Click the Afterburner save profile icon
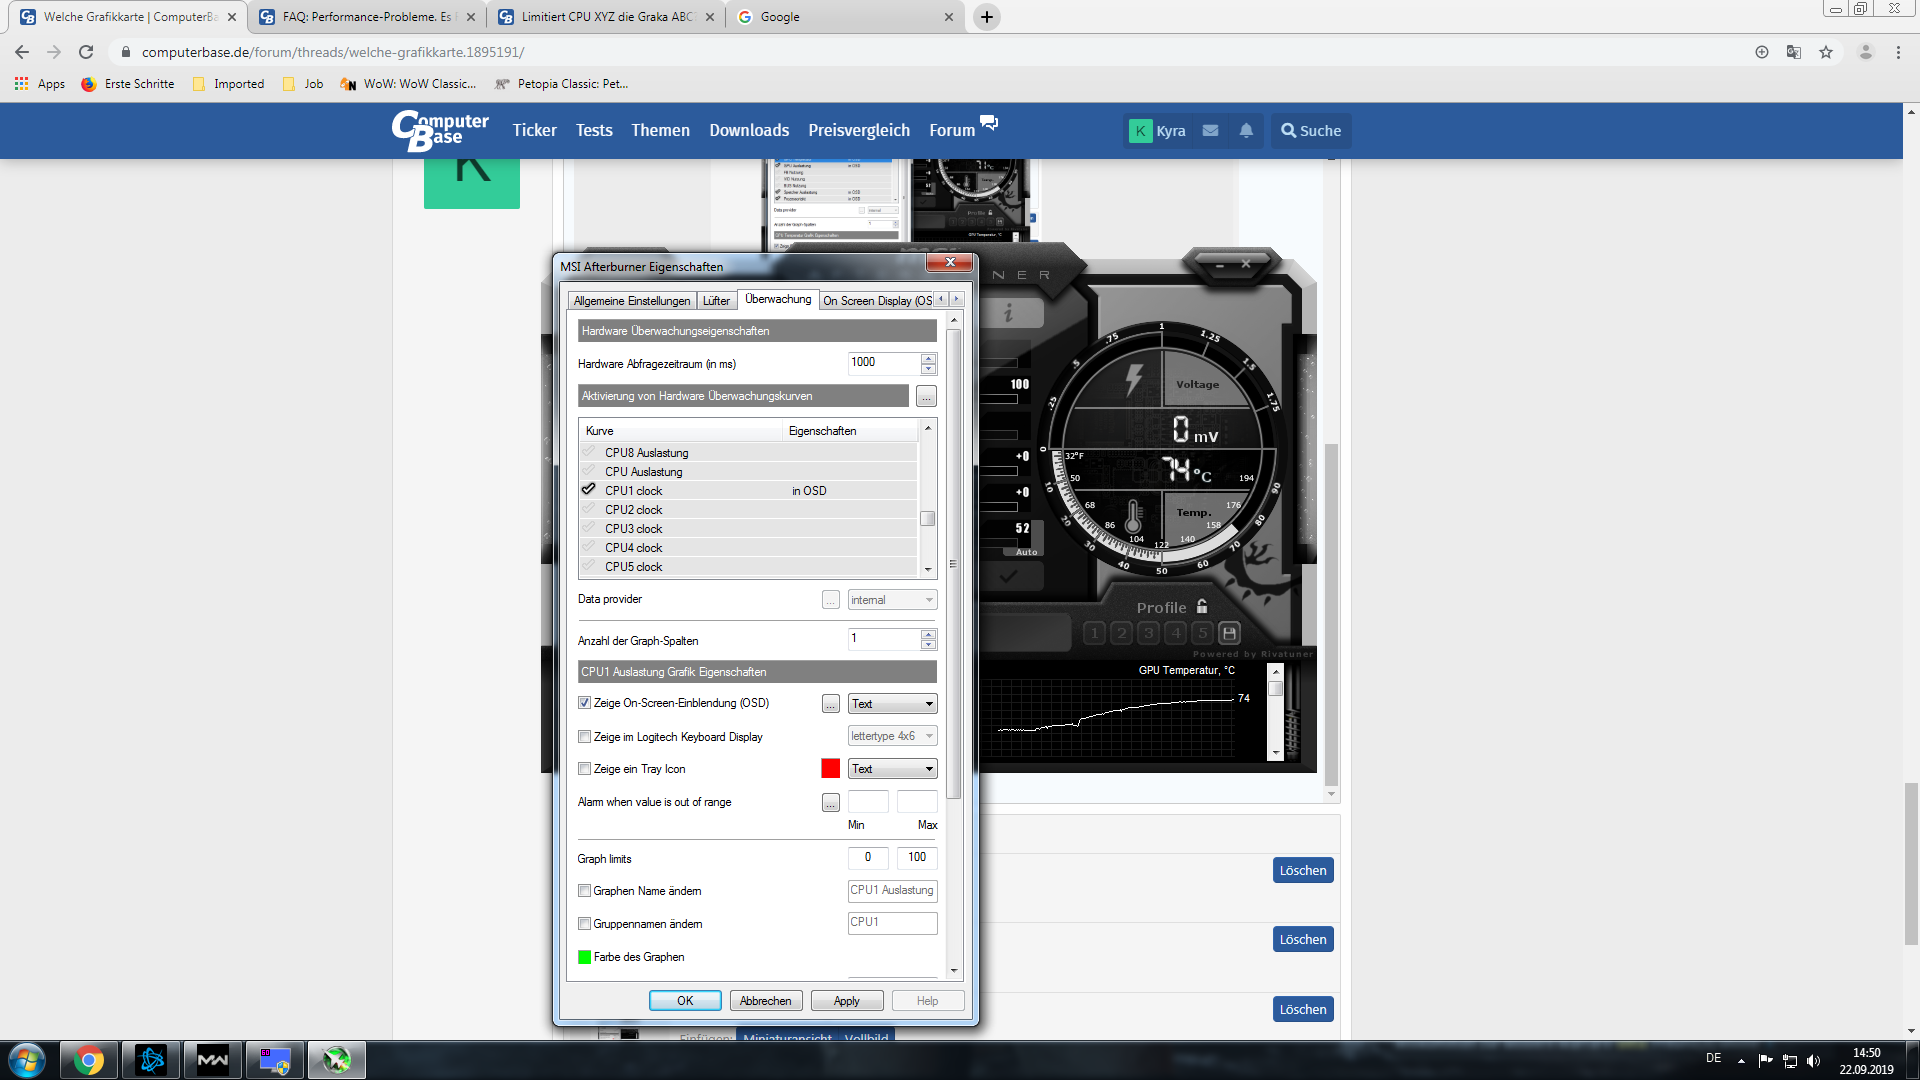The image size is (1920, 1080). [x=1230, y=633]
